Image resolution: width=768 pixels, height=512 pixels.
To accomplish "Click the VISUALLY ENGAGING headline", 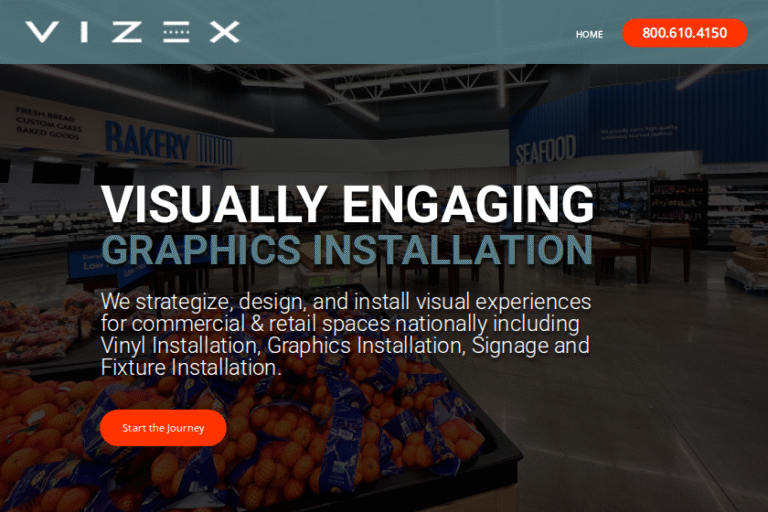I will click(x=347, y=204).
